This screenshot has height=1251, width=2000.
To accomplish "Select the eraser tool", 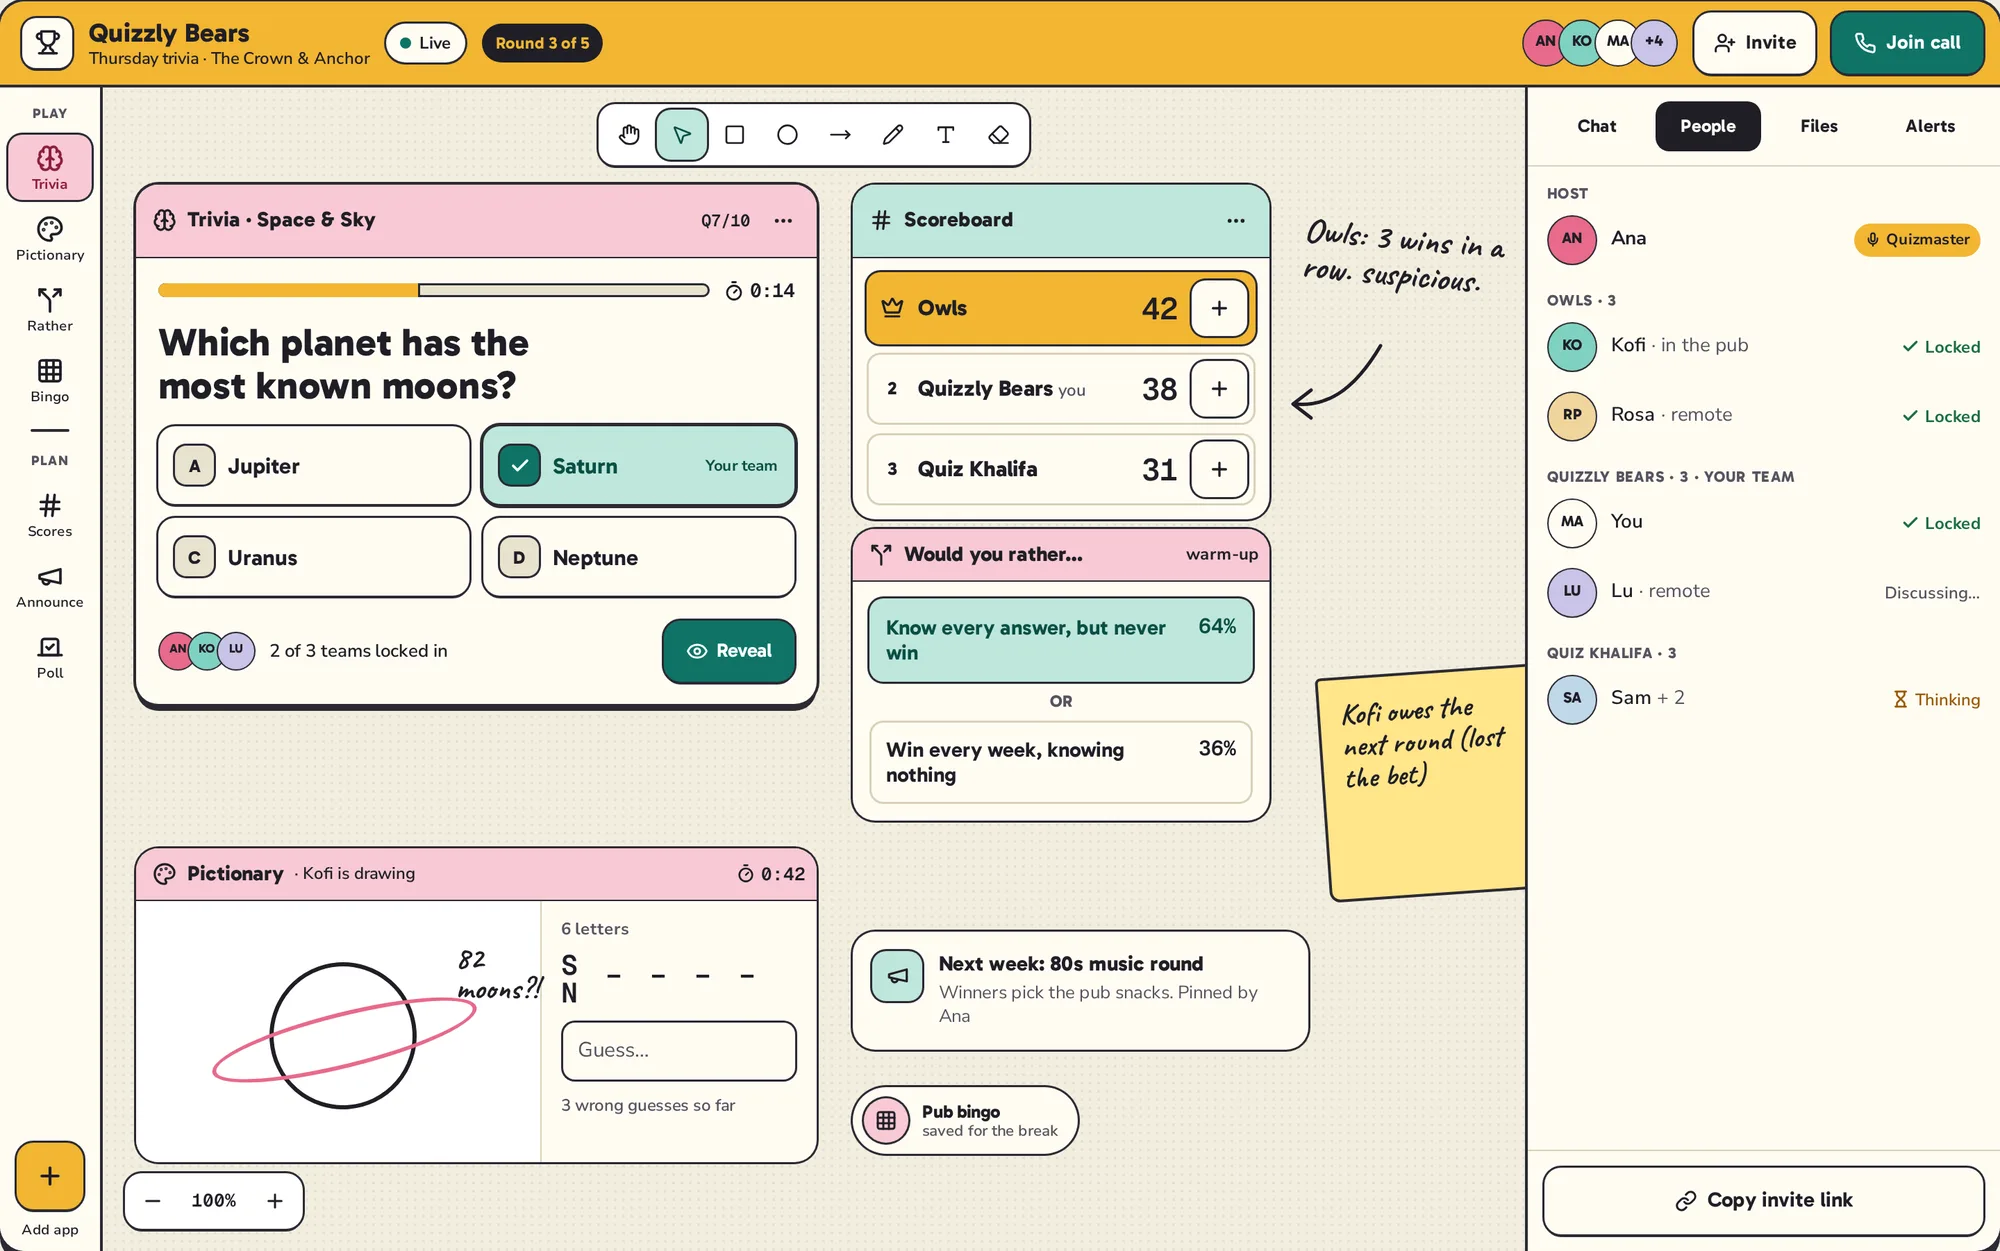I will coord(999,135).
